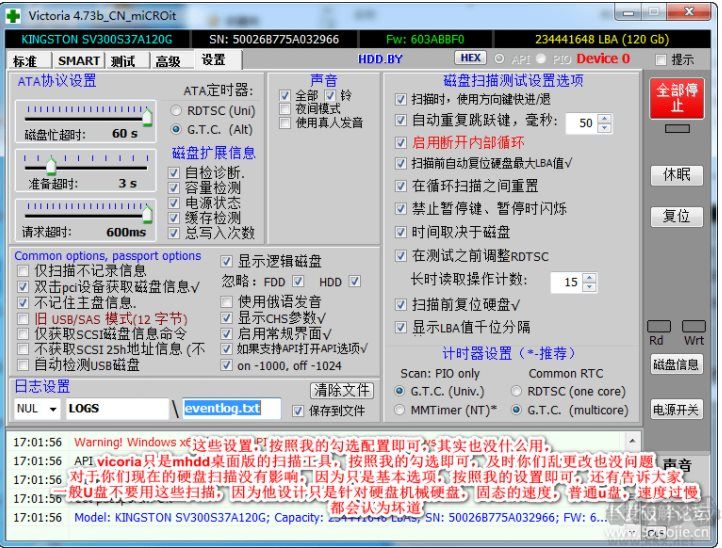Select the API radio button
Screen dimensions: 722x548
[x=500, y=59]
